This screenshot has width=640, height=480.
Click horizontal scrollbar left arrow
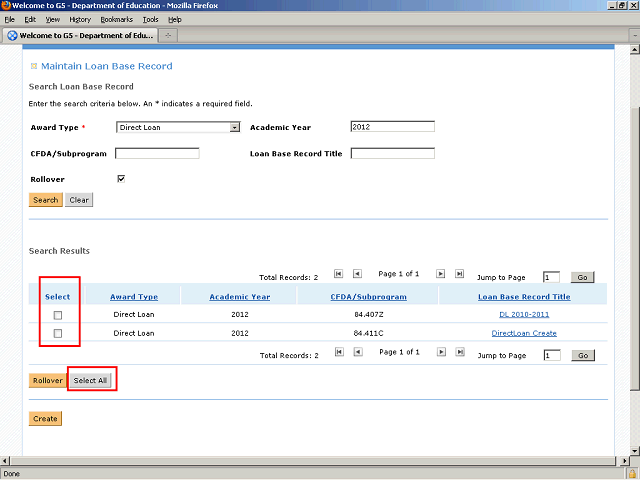[4, 461]
